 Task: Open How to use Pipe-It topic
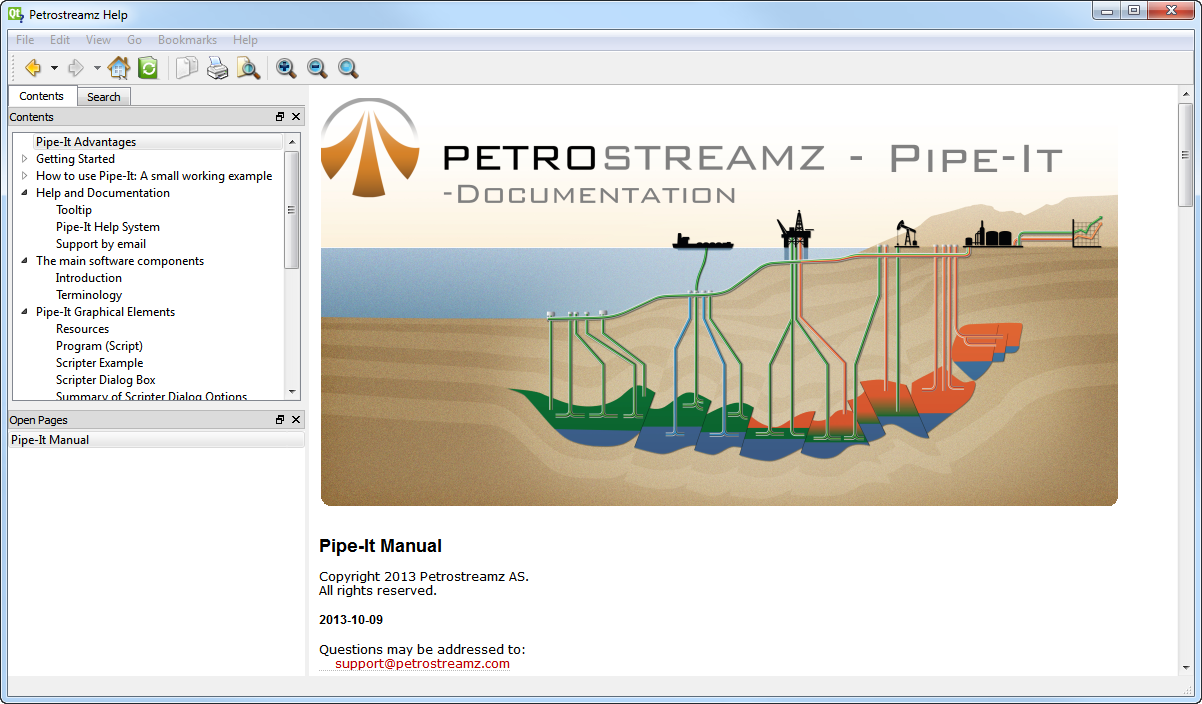(154, 176)
